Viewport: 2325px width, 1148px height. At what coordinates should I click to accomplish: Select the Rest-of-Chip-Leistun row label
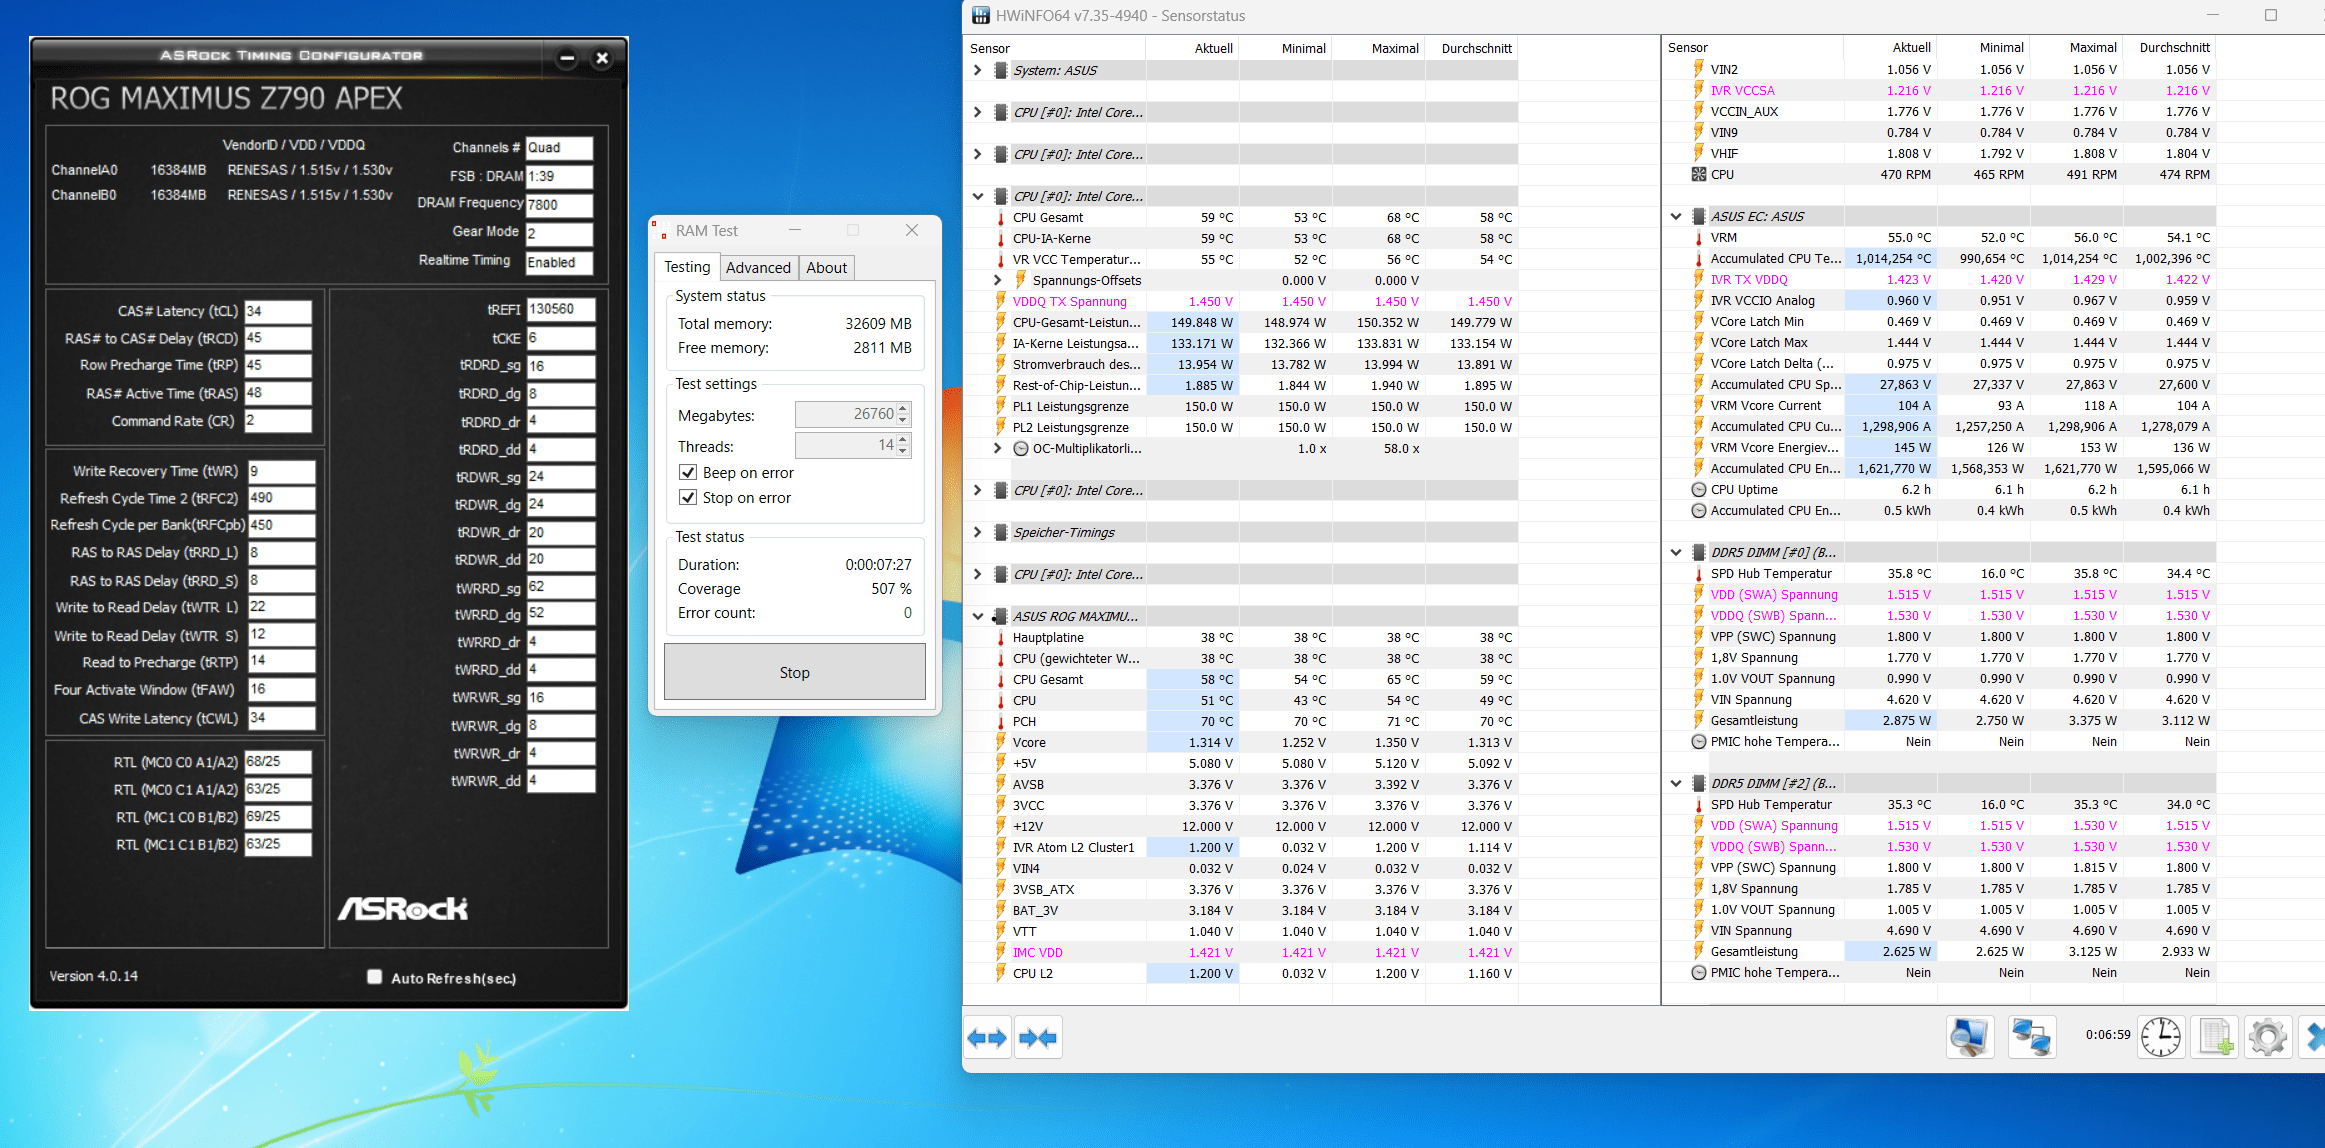coord(1076,385)
